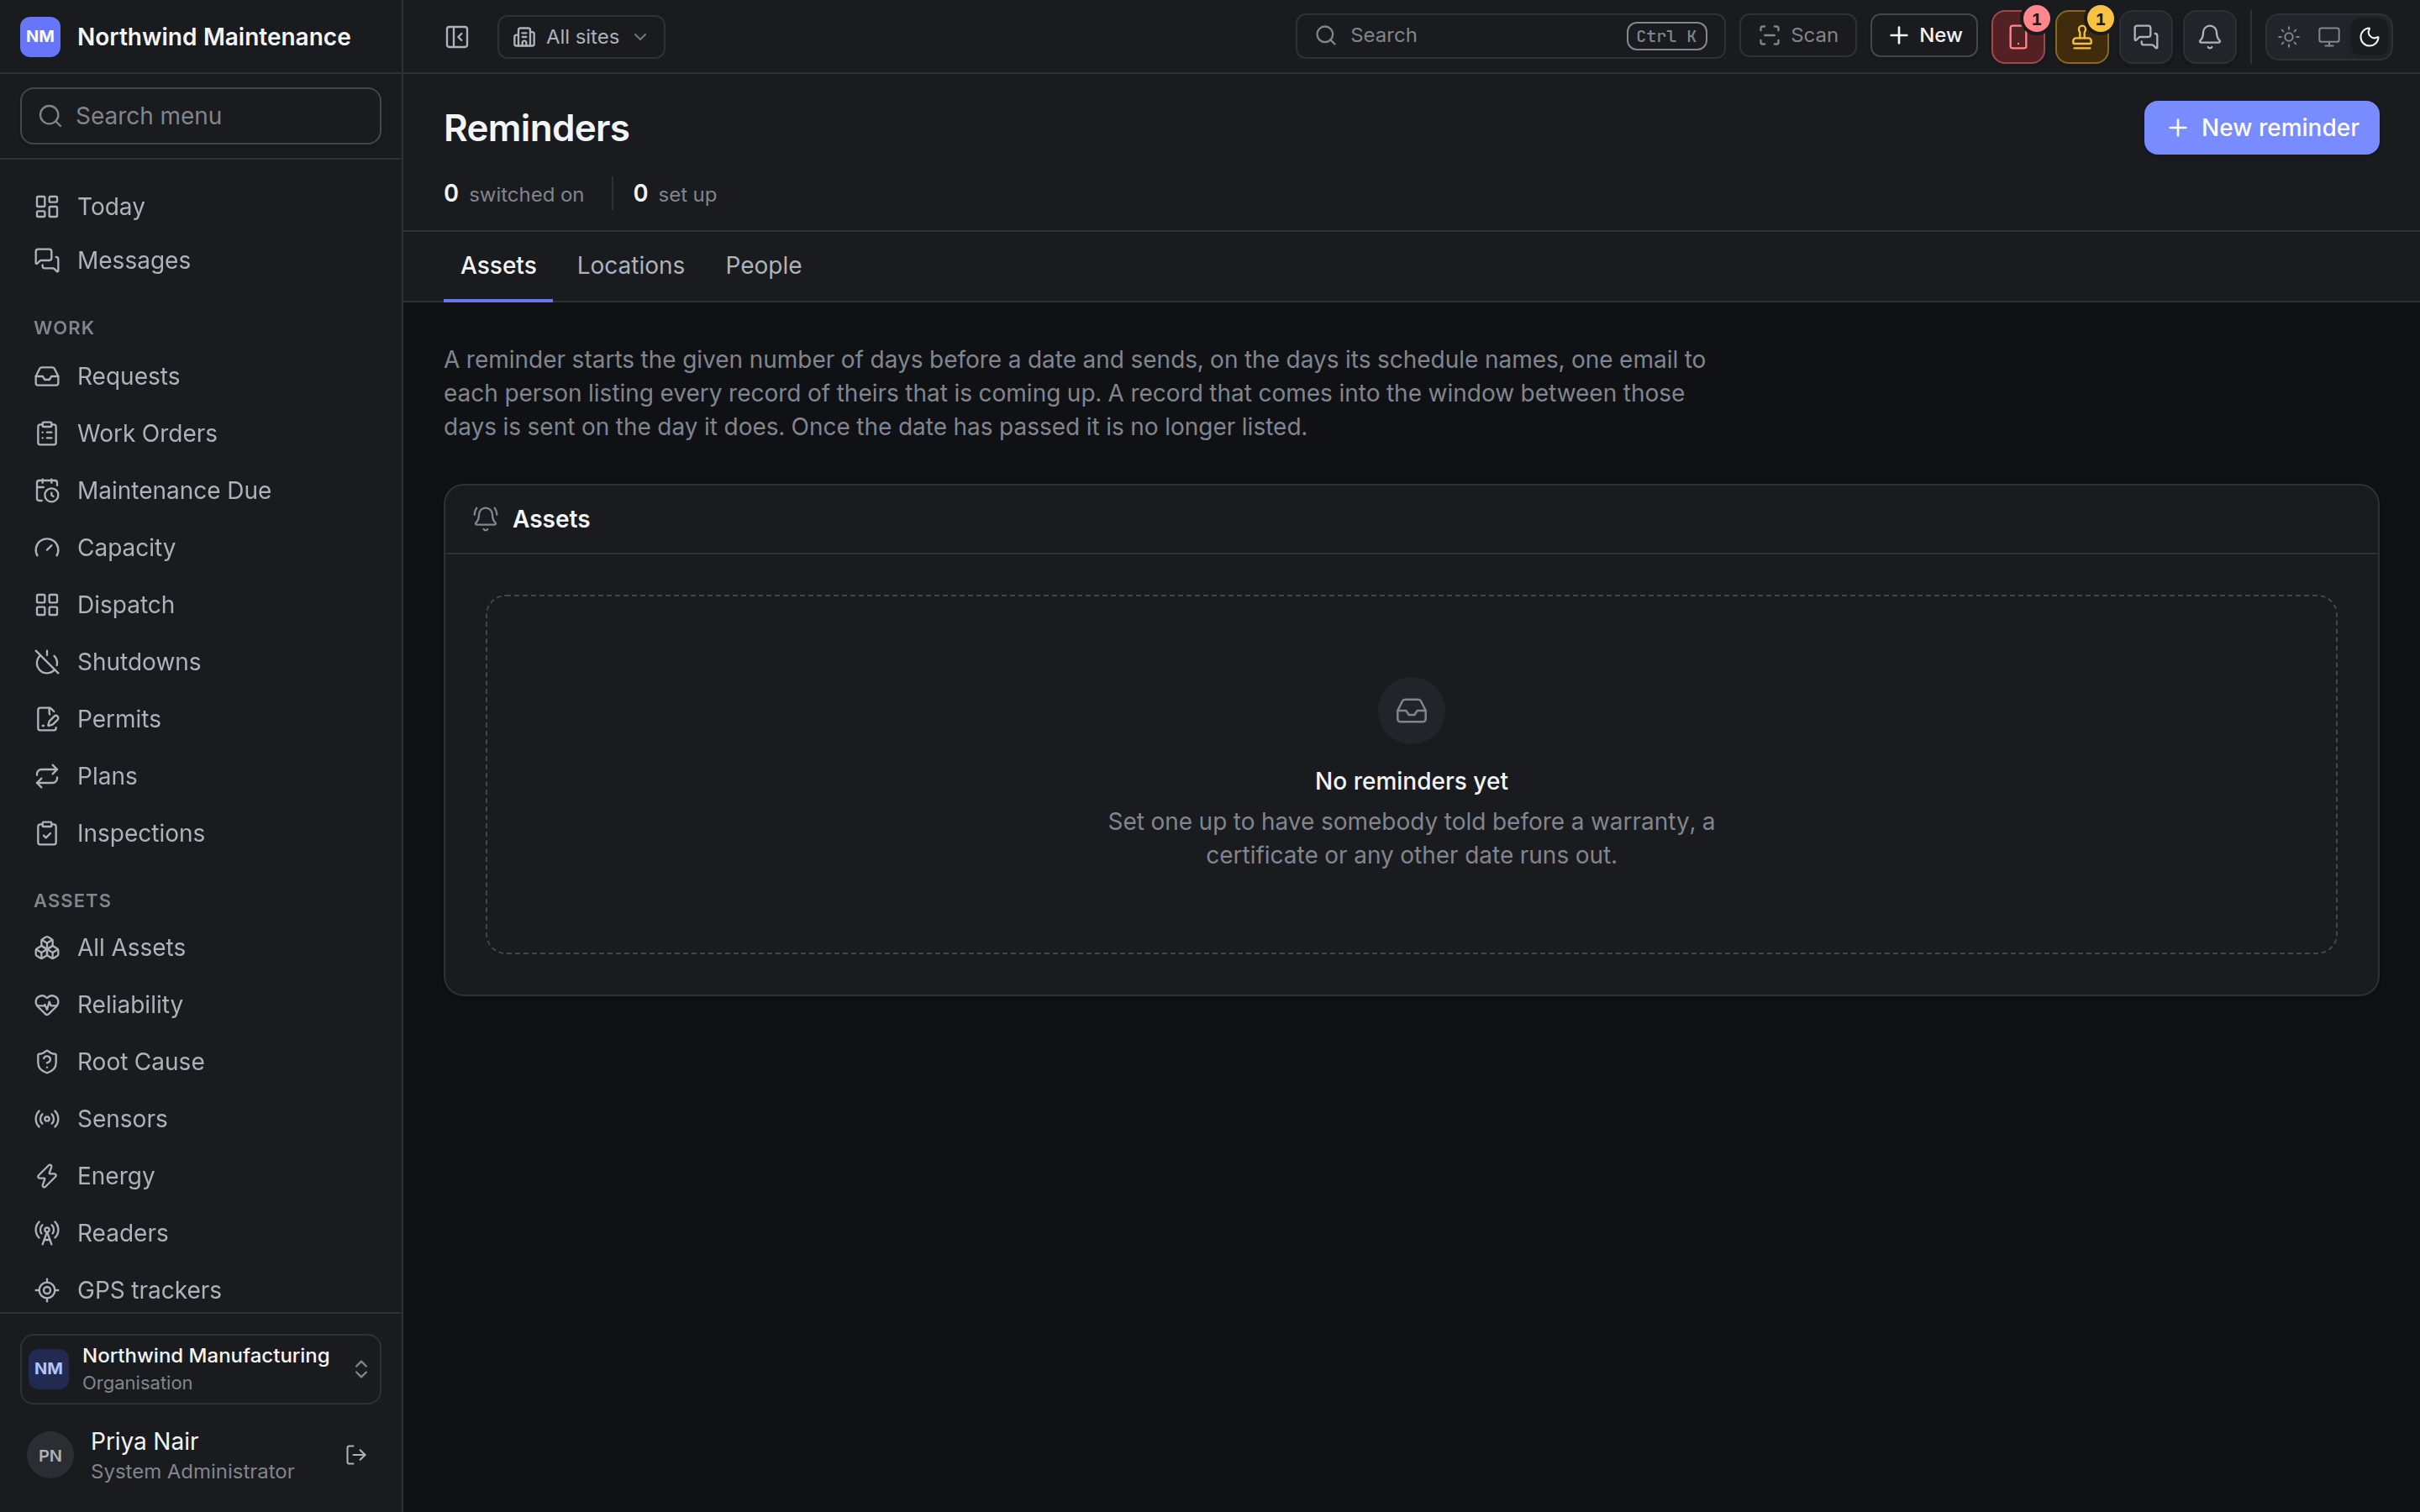2420x1512 pixels.
Task: Open Energy in the sidebar
Action: tap(201, 1175)
